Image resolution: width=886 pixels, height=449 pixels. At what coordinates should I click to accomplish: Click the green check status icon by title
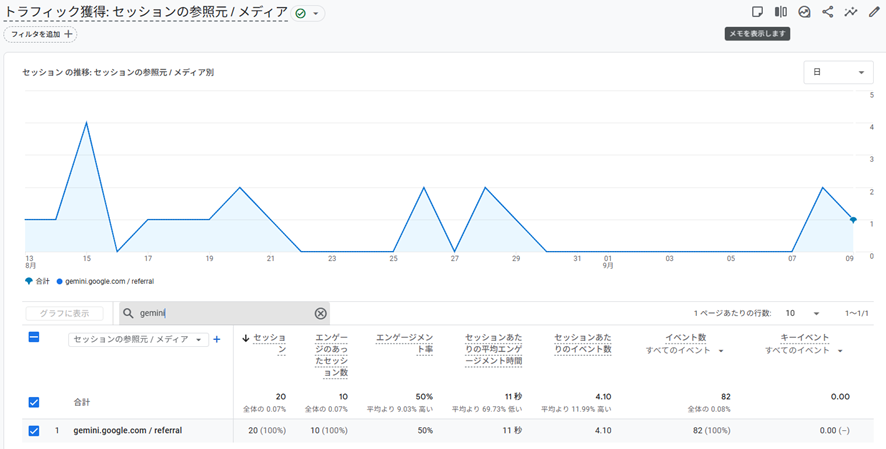coord(301,14)
